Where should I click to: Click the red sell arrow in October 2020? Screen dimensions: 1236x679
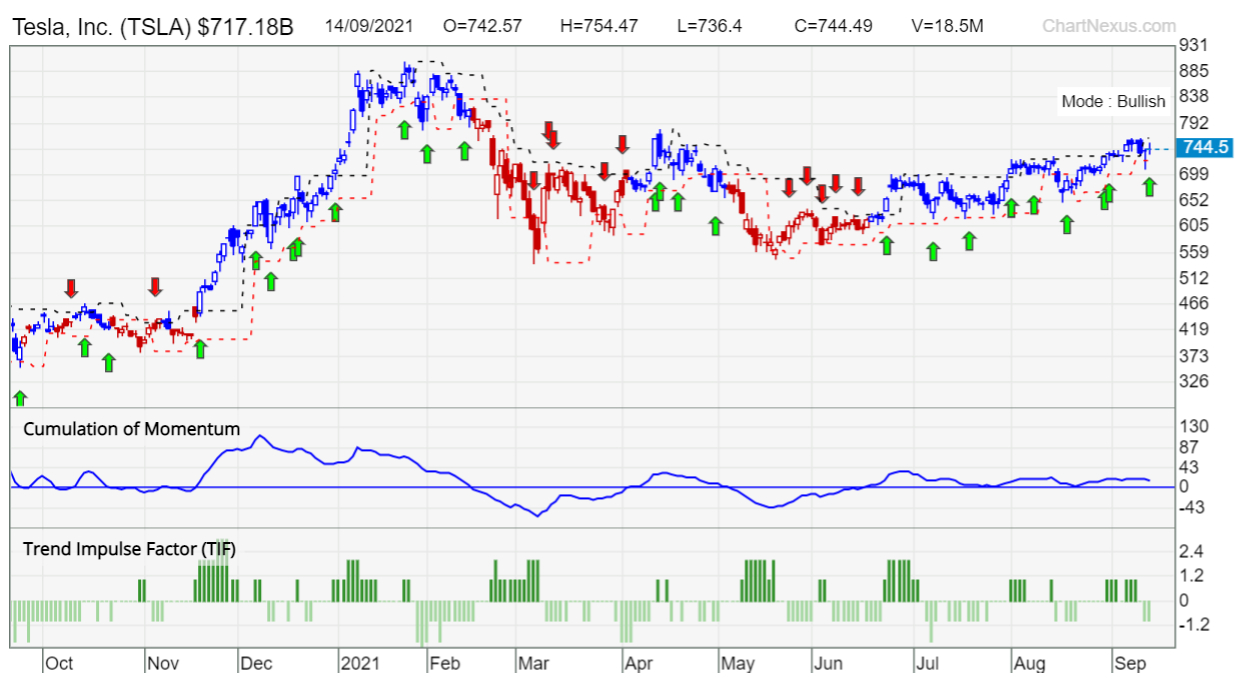(70, 288)
